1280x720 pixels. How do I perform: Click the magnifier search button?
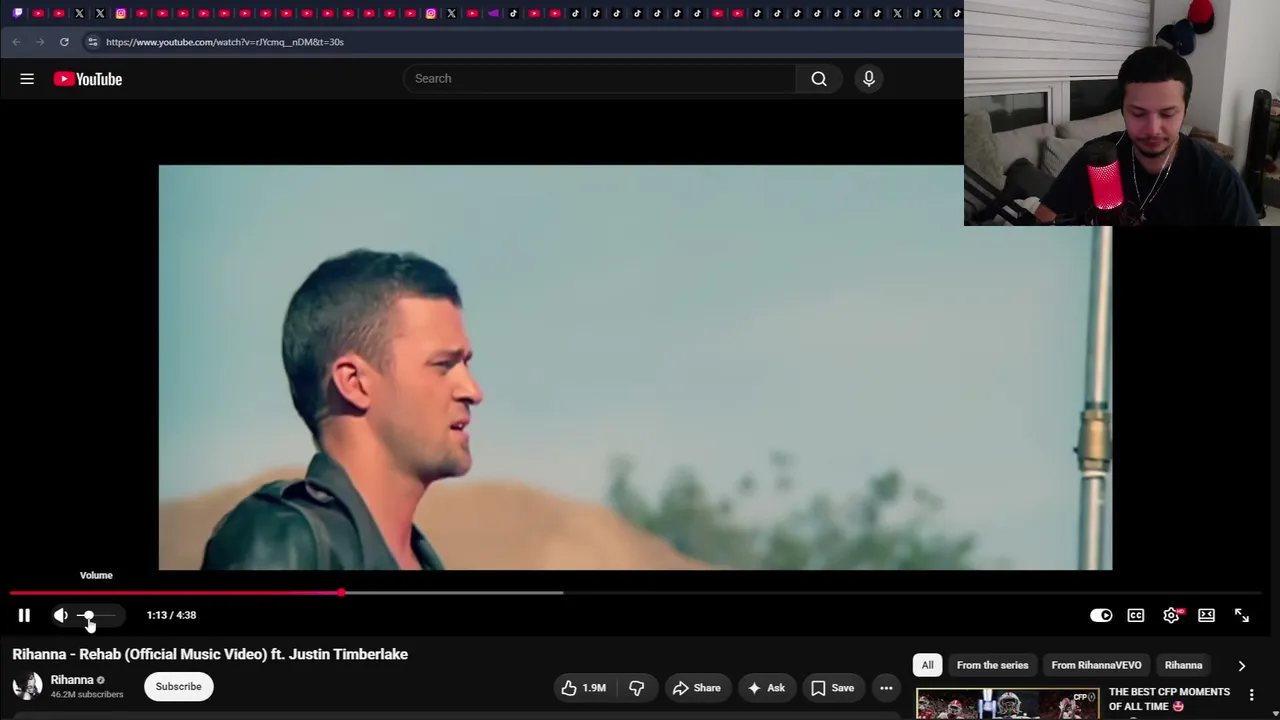pyautogui.click(x=819, y=79)
